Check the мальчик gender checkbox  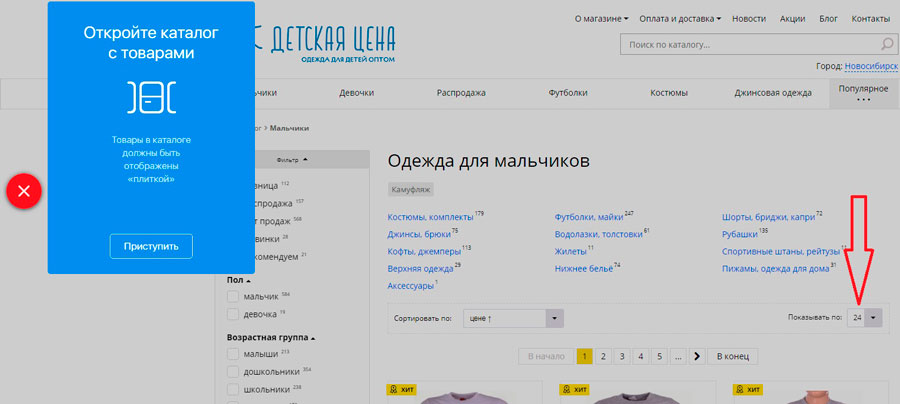click(x=233, y=297)
